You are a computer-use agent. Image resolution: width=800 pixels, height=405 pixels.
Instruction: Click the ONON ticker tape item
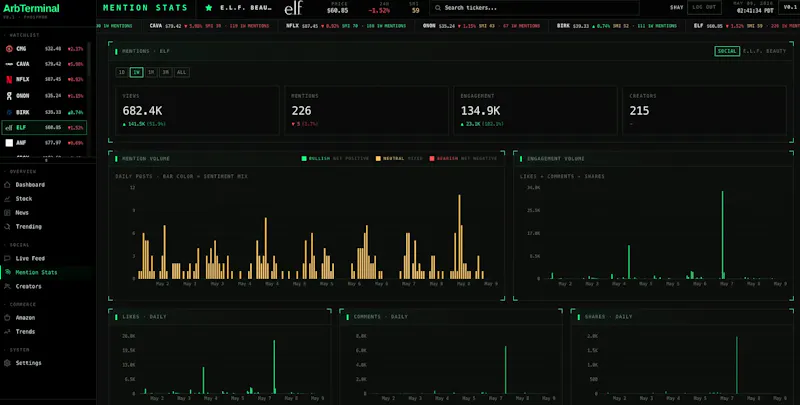(481, 26)
